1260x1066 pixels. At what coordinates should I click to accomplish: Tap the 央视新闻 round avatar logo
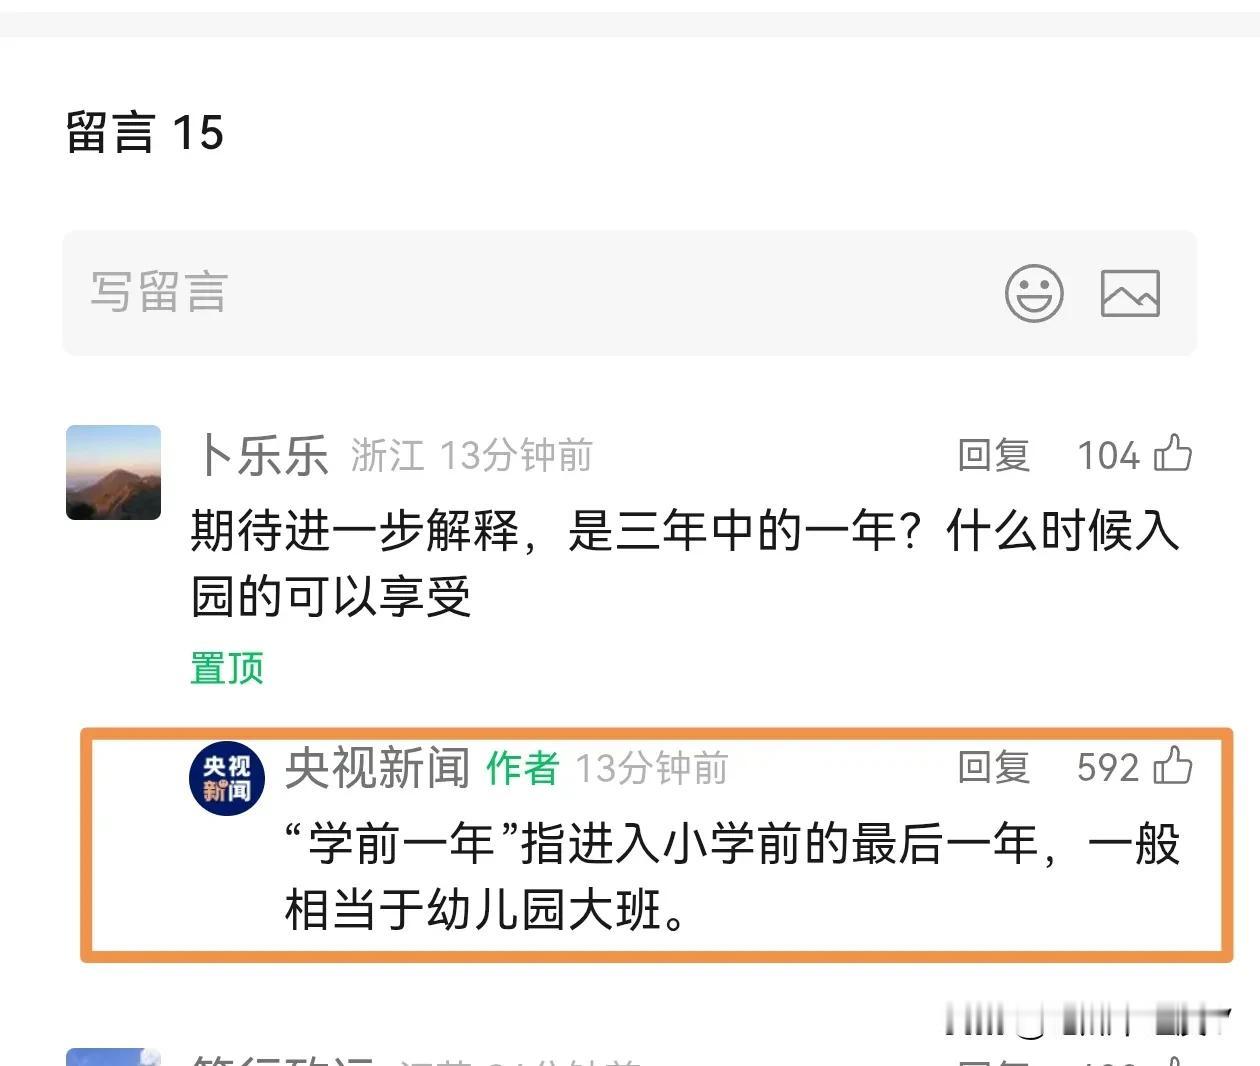[227, 778]
